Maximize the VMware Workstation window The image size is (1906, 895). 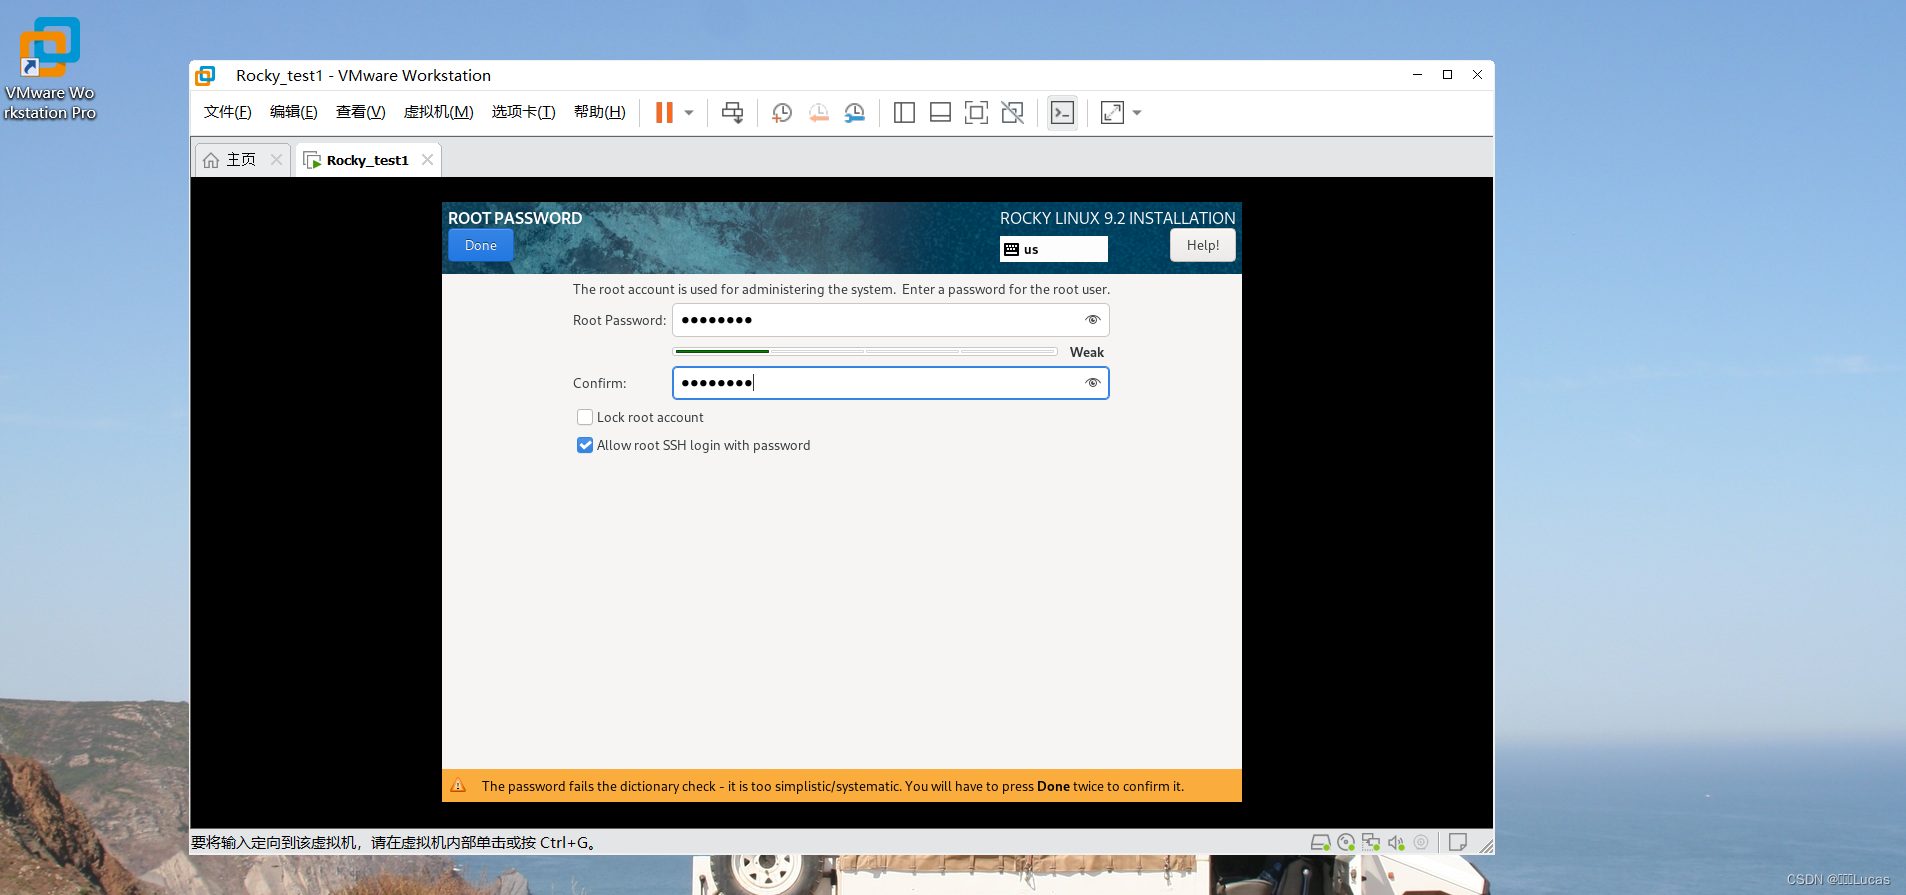[1447, 75]
